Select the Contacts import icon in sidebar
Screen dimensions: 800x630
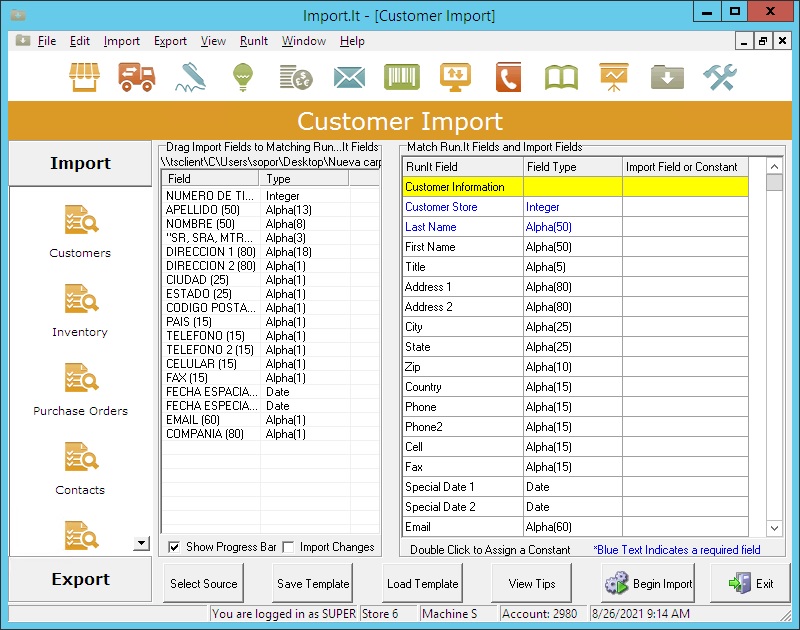click(x=81, y=457)
